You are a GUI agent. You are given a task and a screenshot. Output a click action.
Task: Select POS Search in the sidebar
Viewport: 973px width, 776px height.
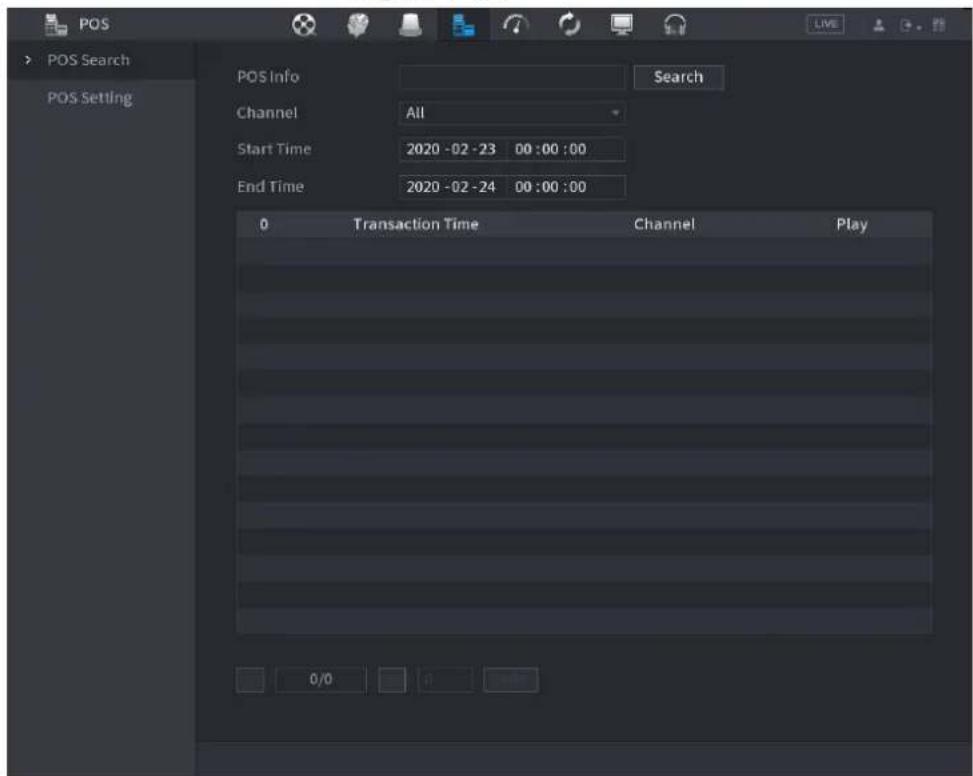coord(89,60)
